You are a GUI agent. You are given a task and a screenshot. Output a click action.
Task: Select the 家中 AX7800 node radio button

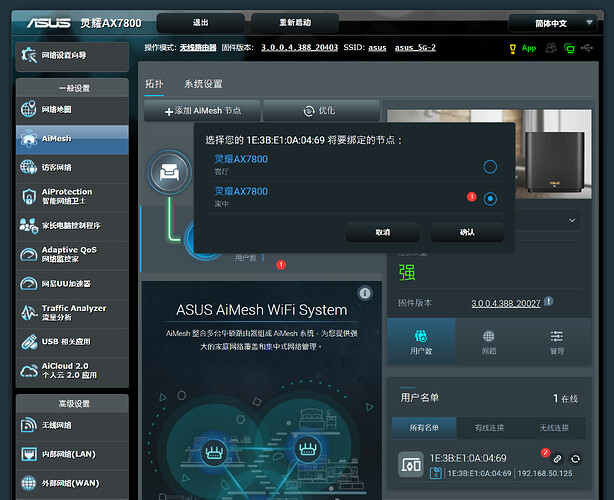click(490, 199)
